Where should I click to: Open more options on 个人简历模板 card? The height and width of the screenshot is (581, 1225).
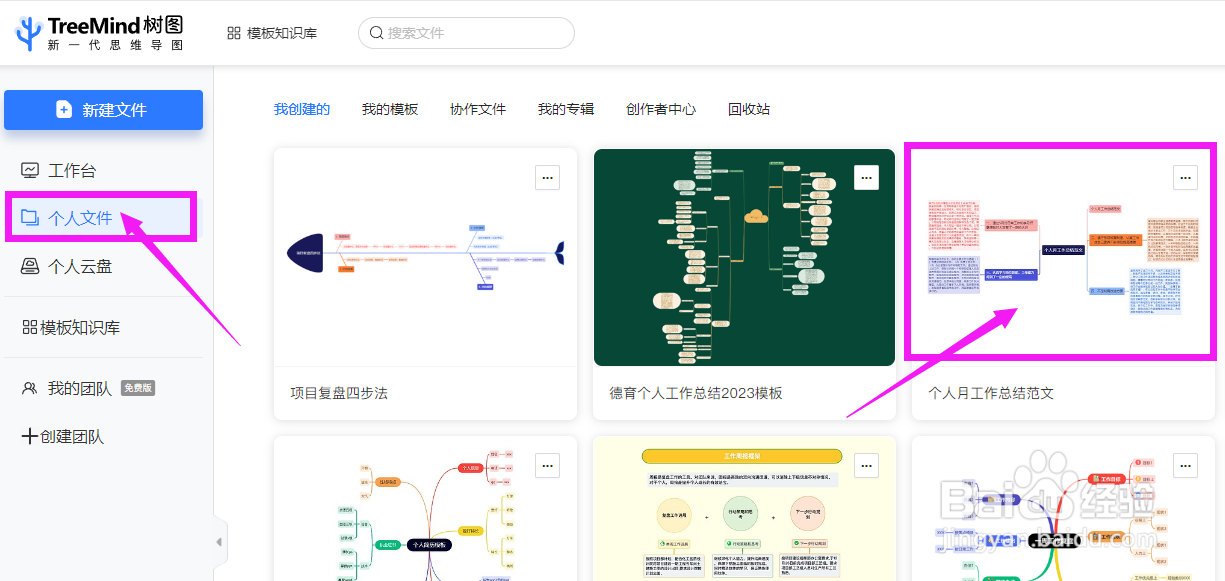pyautogui.click(x=547, y=465)
